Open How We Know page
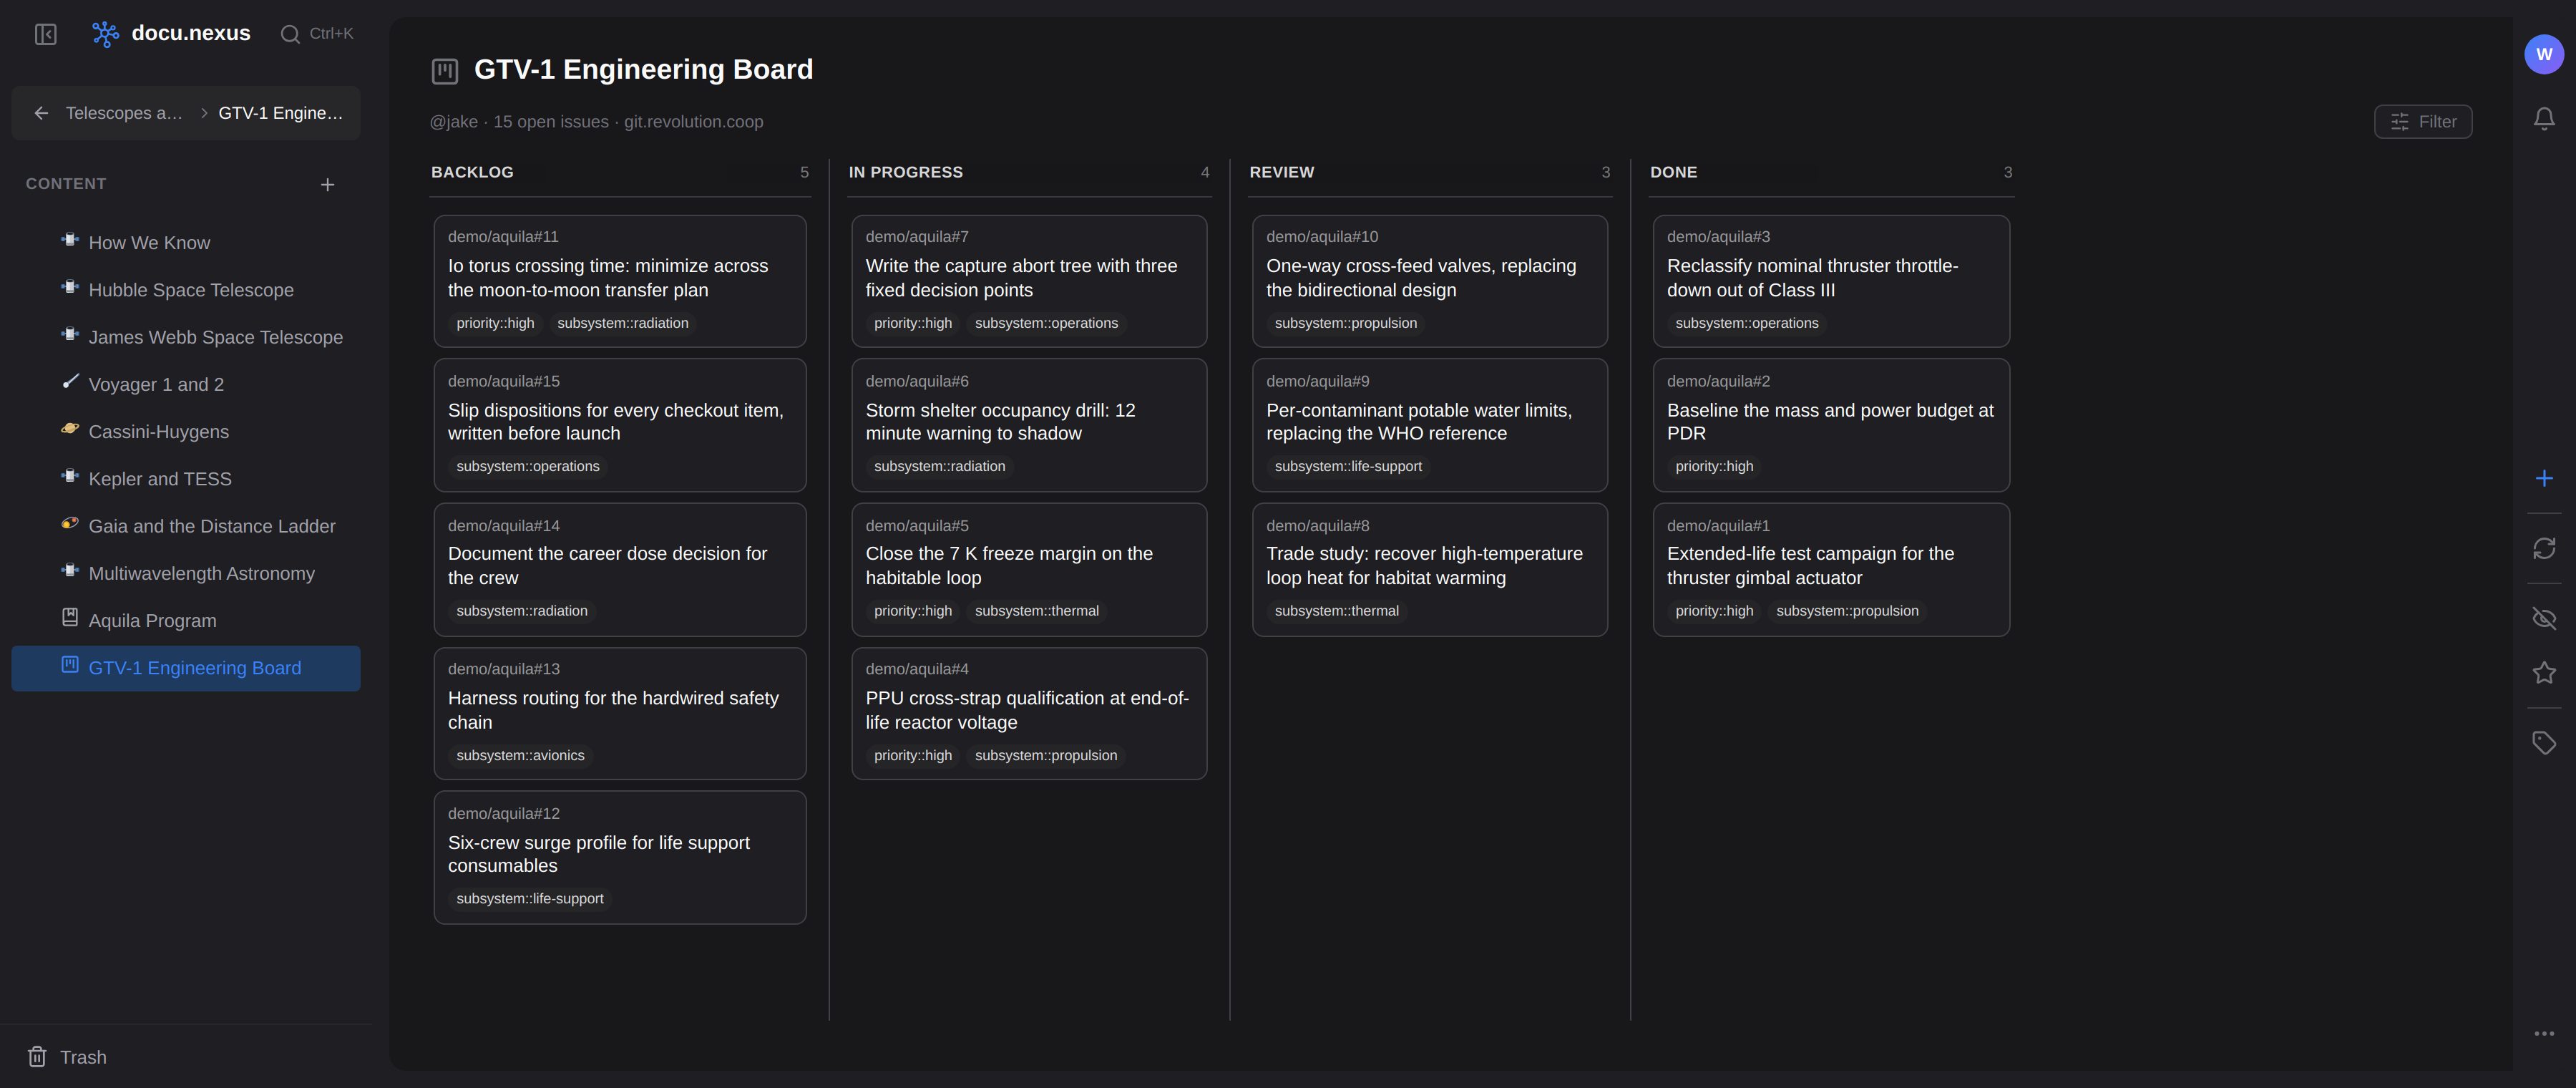 (x=186, y=243)
